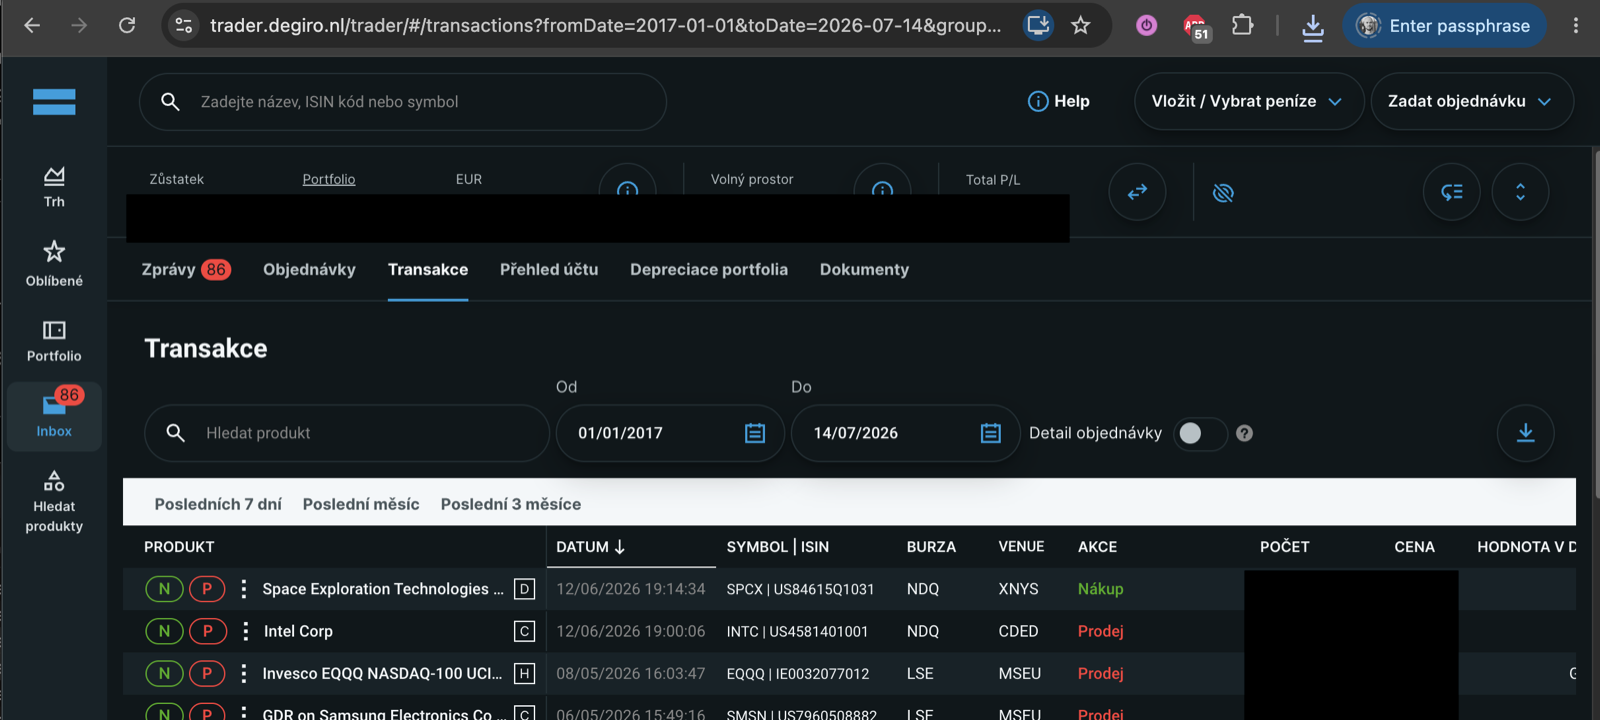Viewport: 1600px width, 720px height.
Task: Open the Inbox with 86 badge
Action: pos(54,416)
